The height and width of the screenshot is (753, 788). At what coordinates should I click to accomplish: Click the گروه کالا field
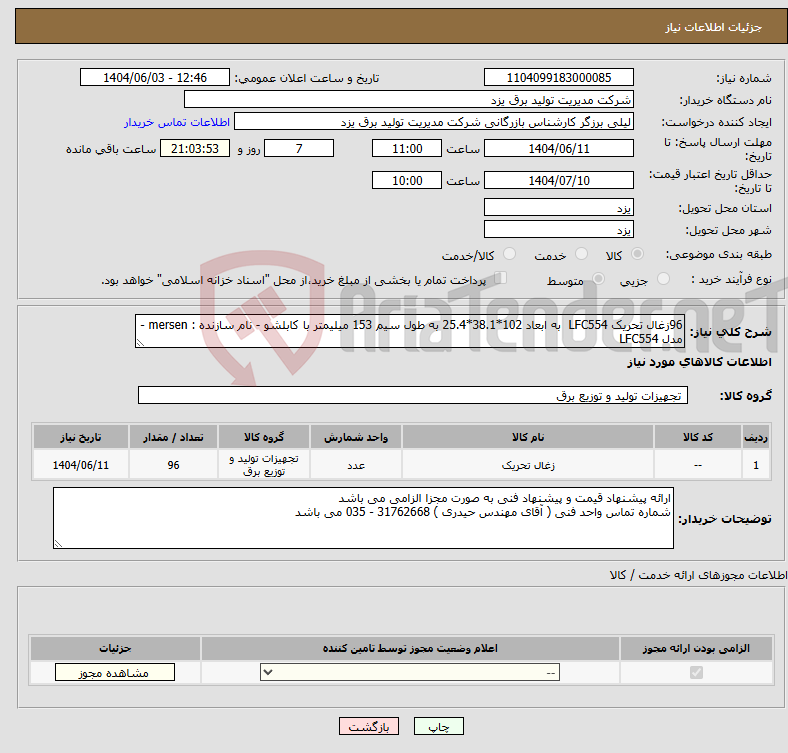click(x=411, y=396)
